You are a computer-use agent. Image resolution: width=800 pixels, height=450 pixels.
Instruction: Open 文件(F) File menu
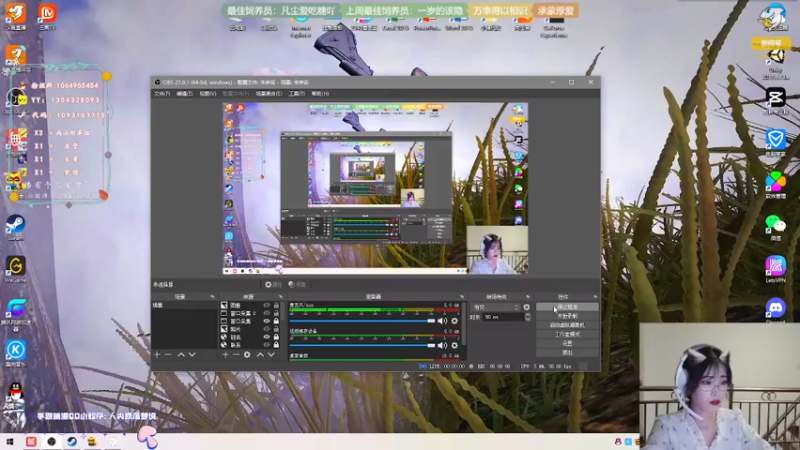162,94
